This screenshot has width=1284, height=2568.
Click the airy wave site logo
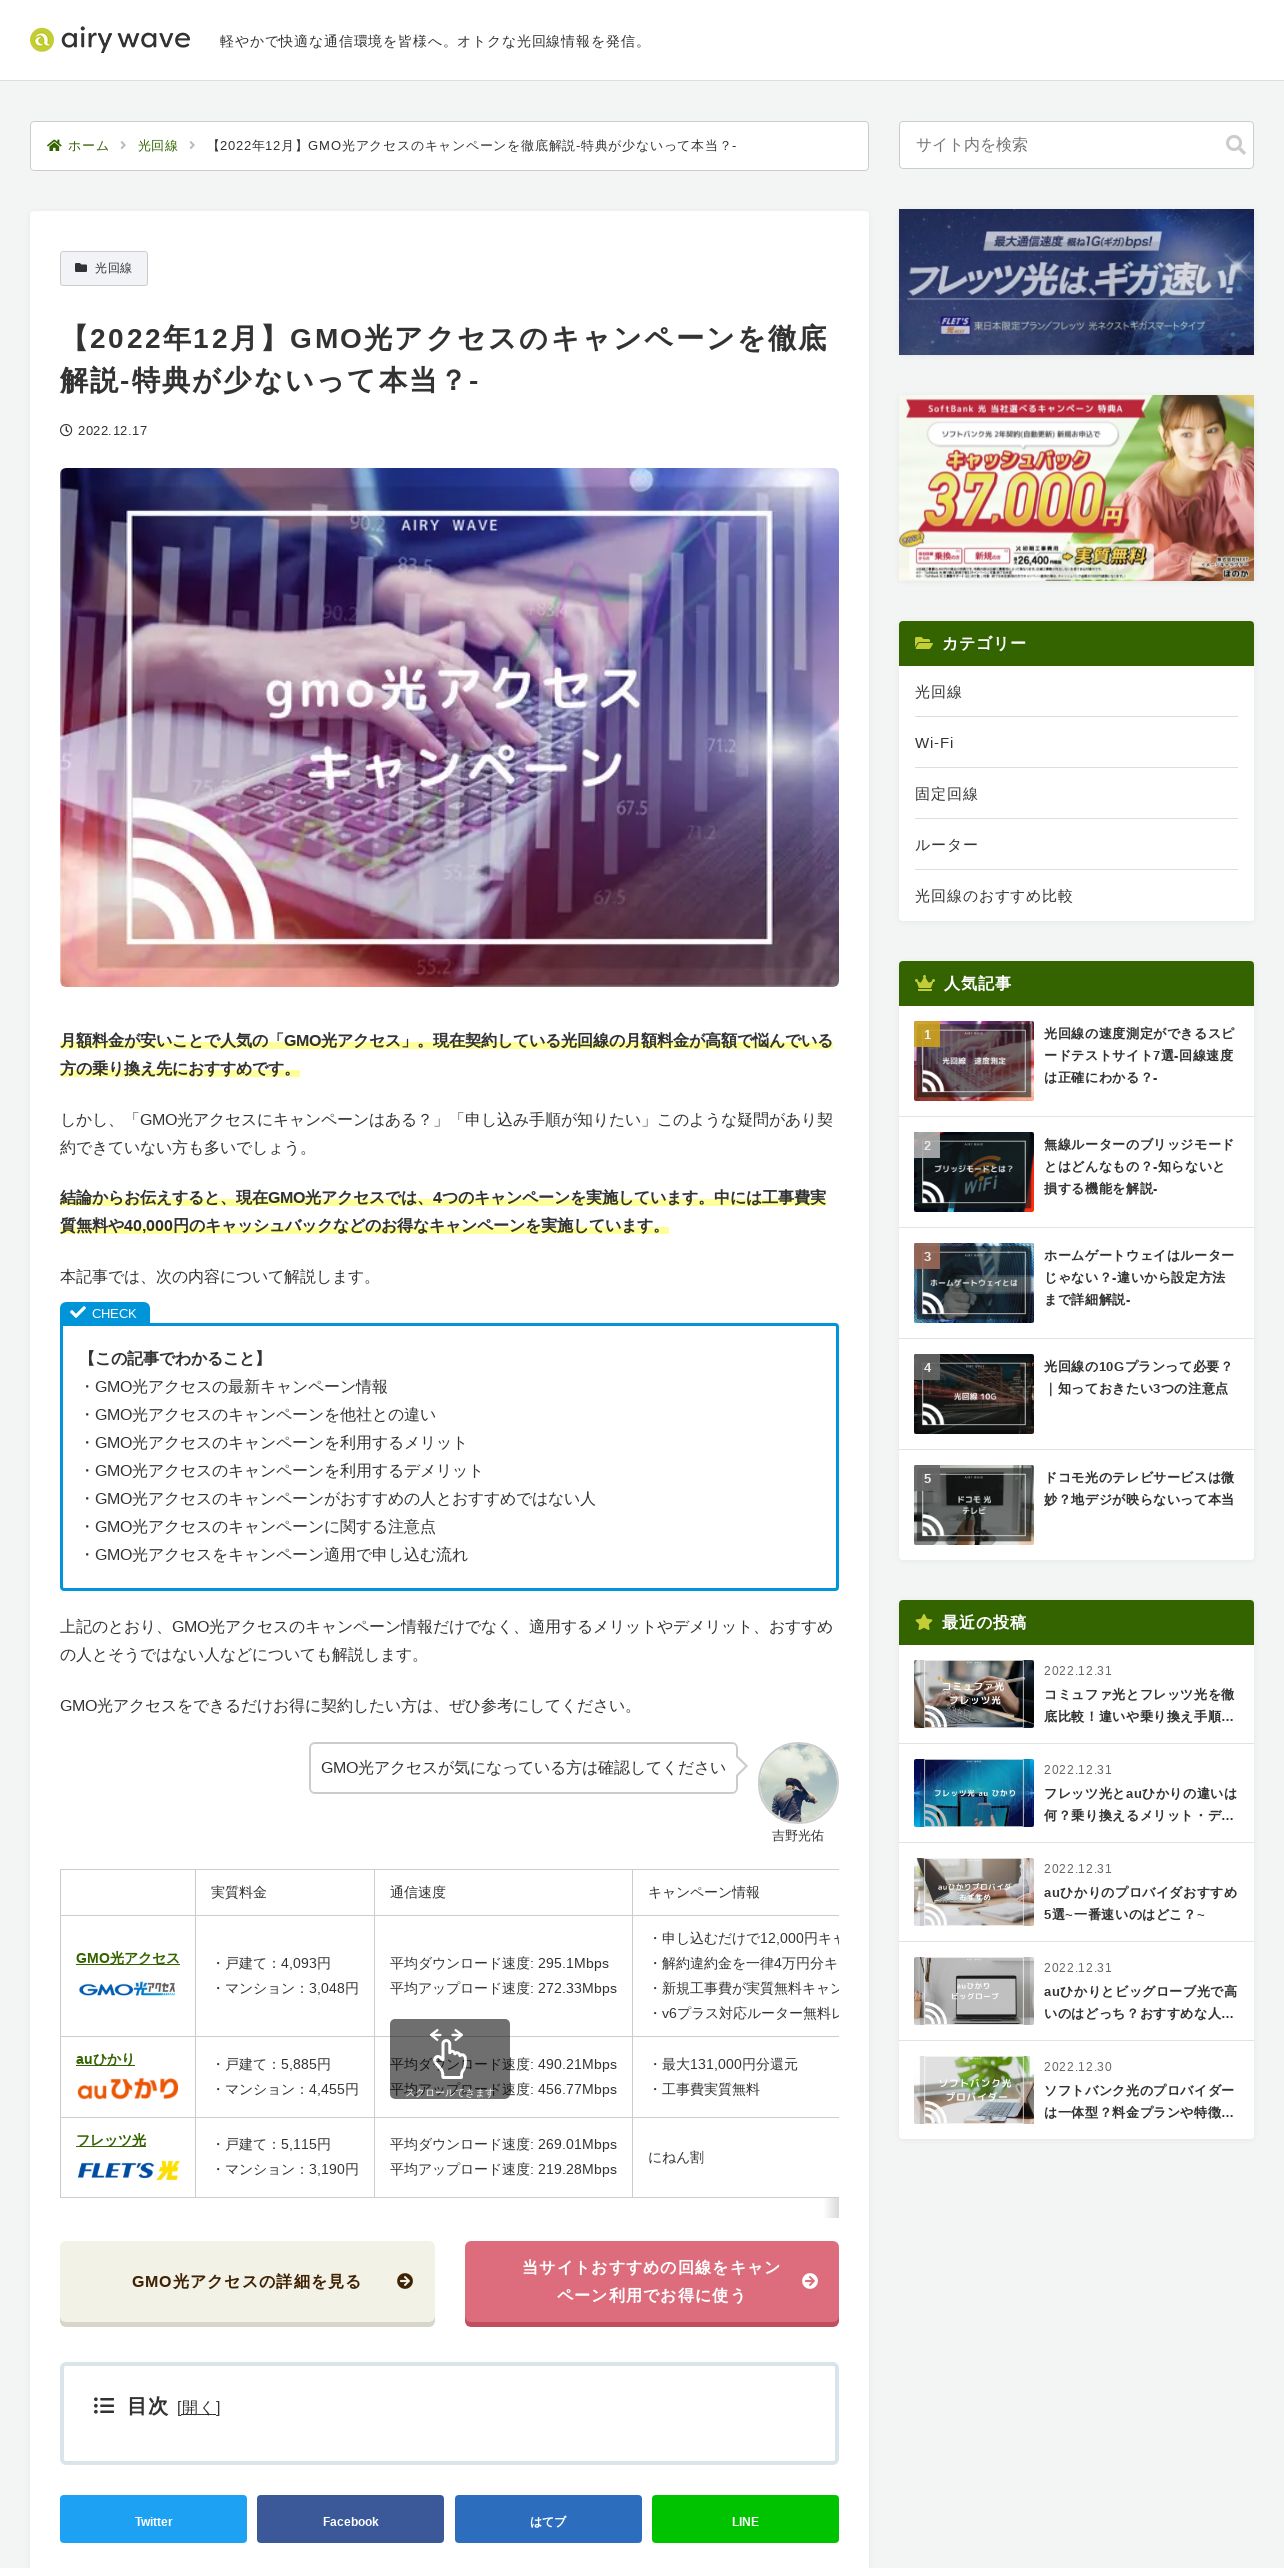(110, 39)
